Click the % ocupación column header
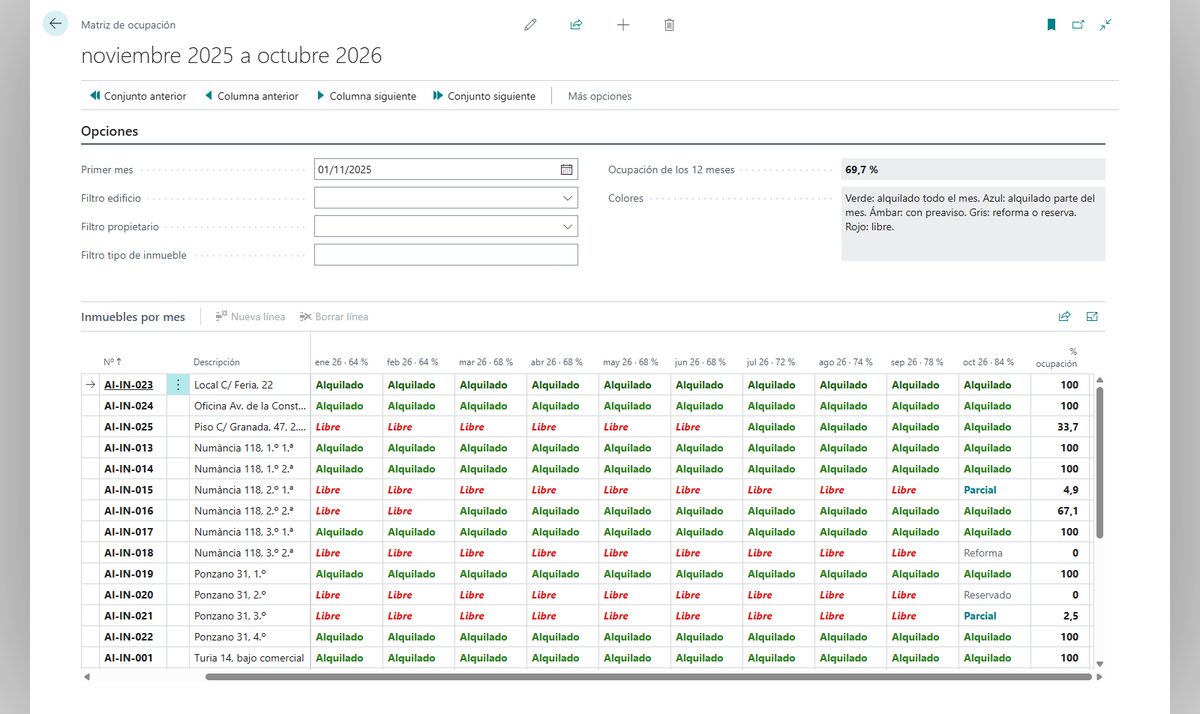 point(1057,357)
